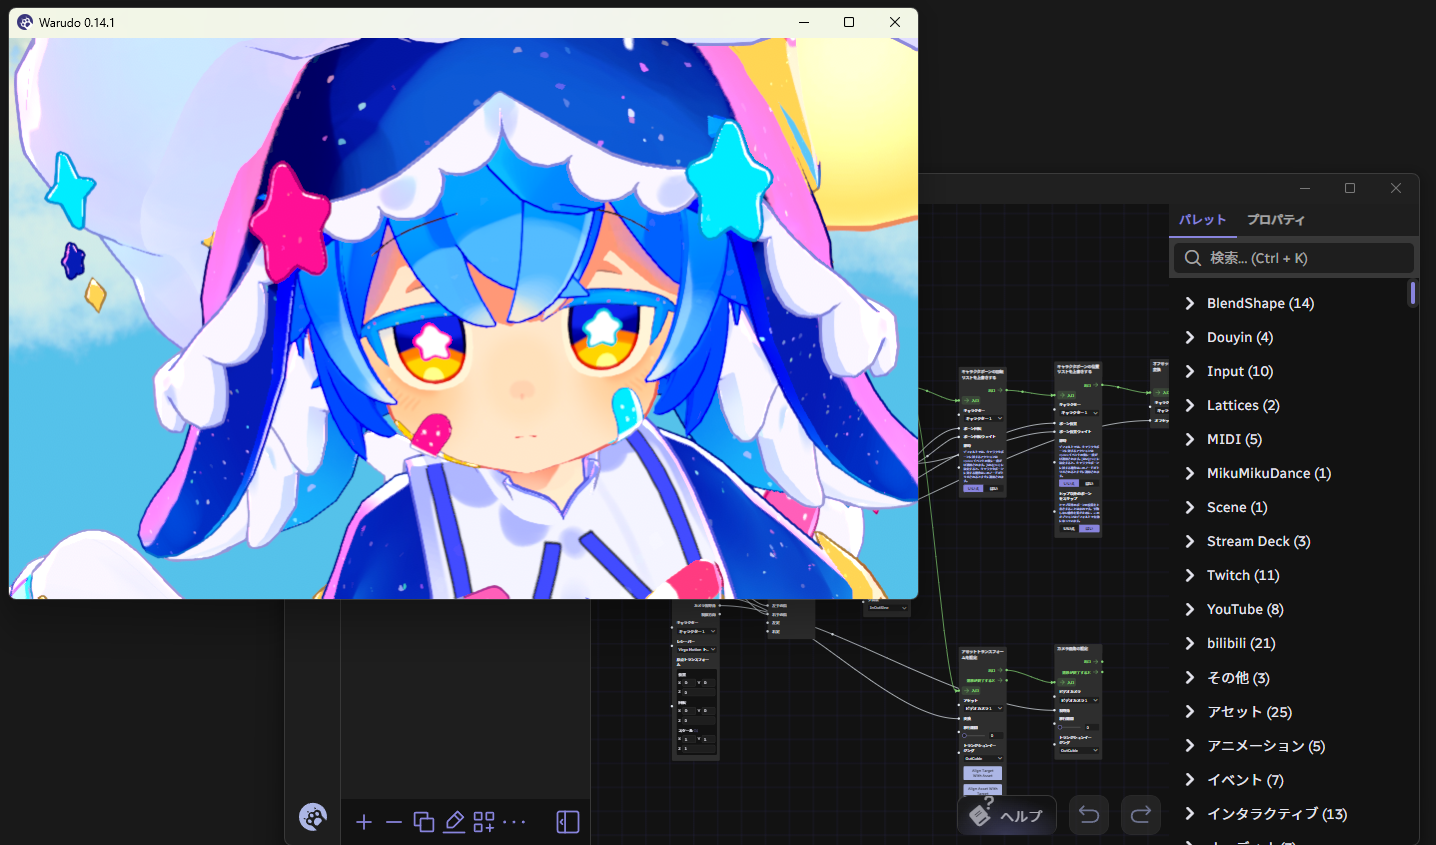Click the Align Target With Asset button
This screenshot has height=845, width=1436.
click(x=983, y=773)
